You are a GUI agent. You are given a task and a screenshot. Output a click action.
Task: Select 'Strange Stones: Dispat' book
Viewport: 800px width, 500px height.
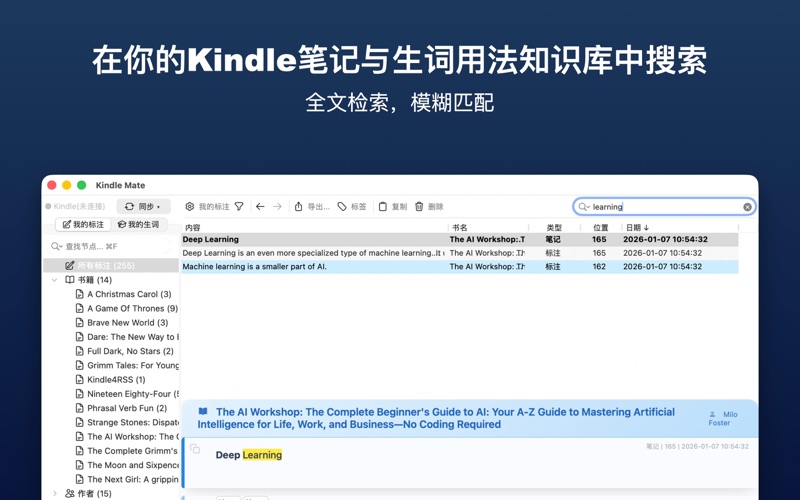[x=133, y=422]
